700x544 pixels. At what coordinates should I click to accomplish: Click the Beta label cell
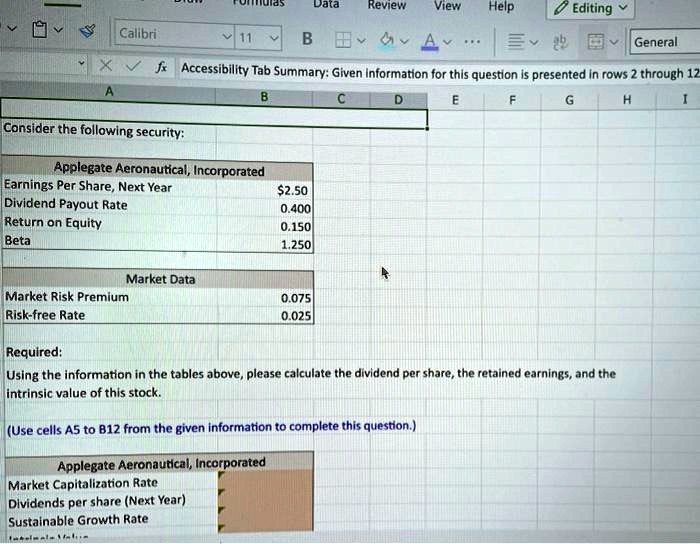pos(17,241)
